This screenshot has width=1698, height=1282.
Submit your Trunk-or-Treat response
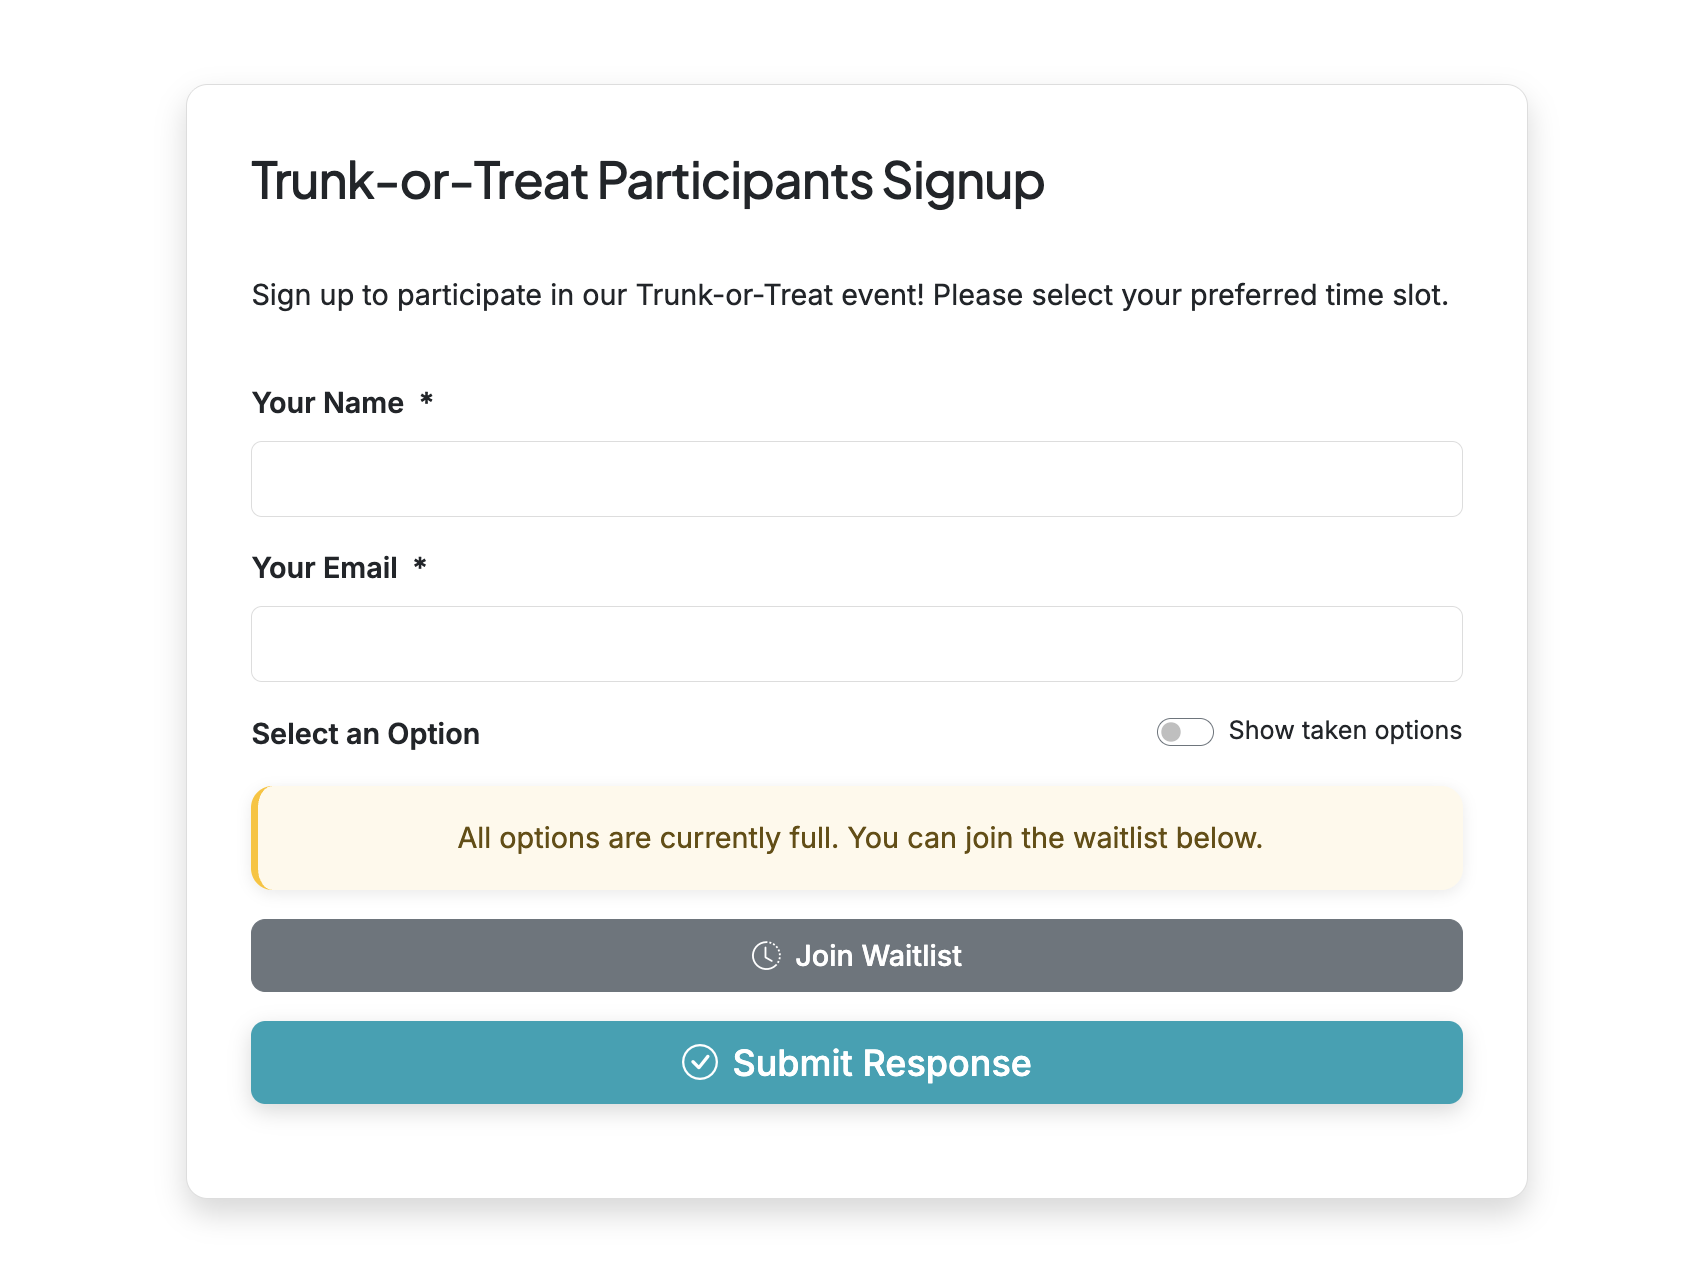857,1062
